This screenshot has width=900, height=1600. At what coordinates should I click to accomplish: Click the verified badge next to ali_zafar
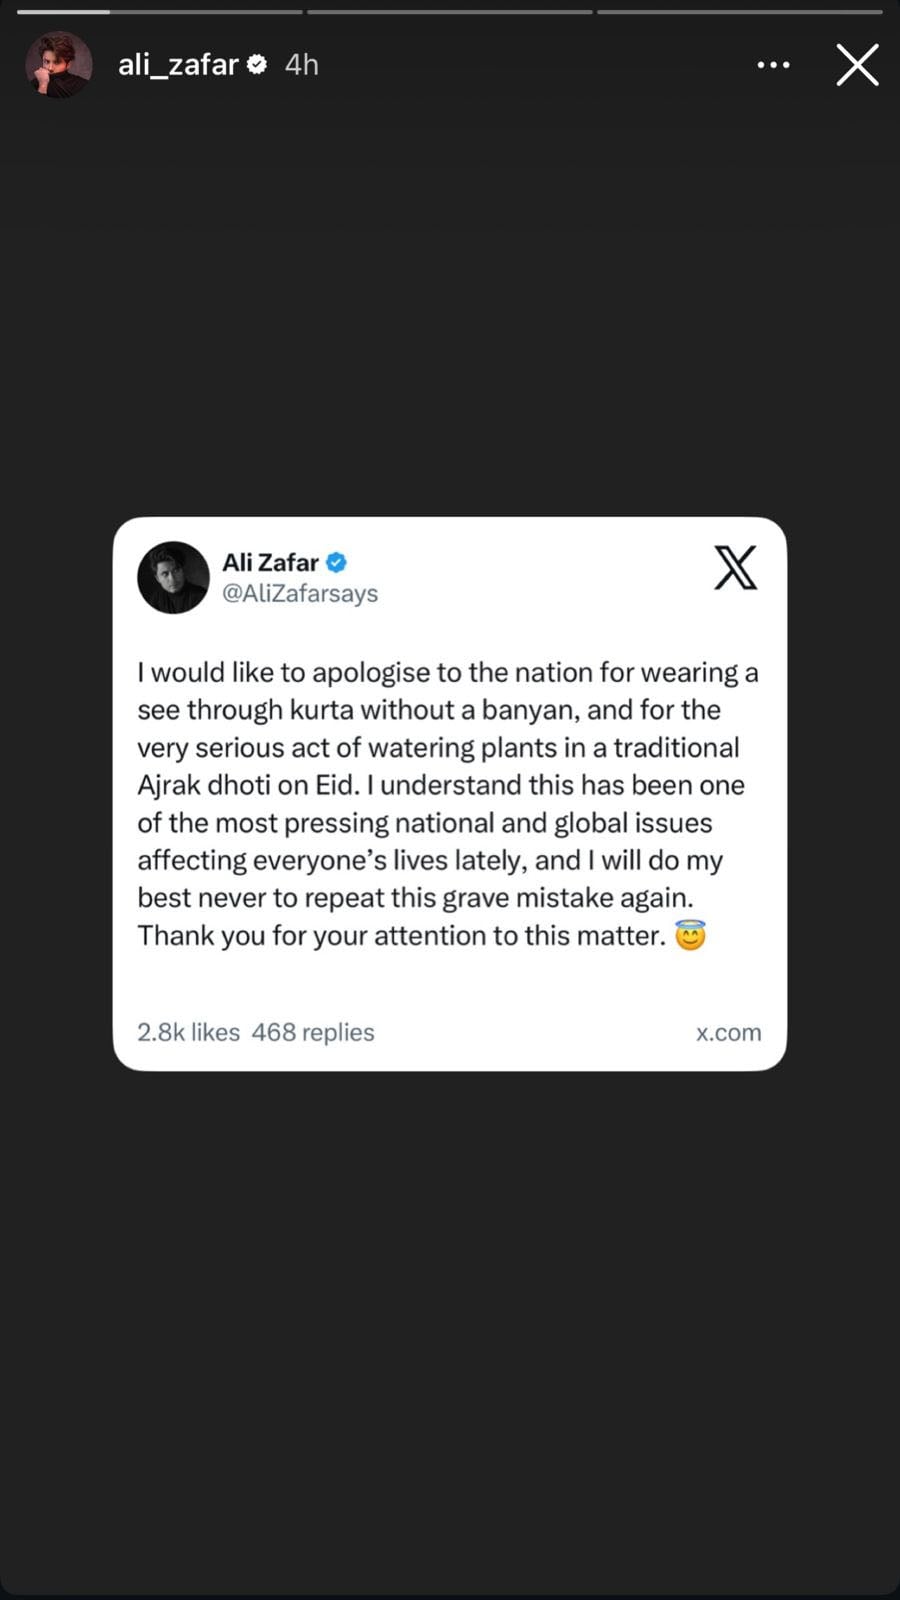[258, 64]
